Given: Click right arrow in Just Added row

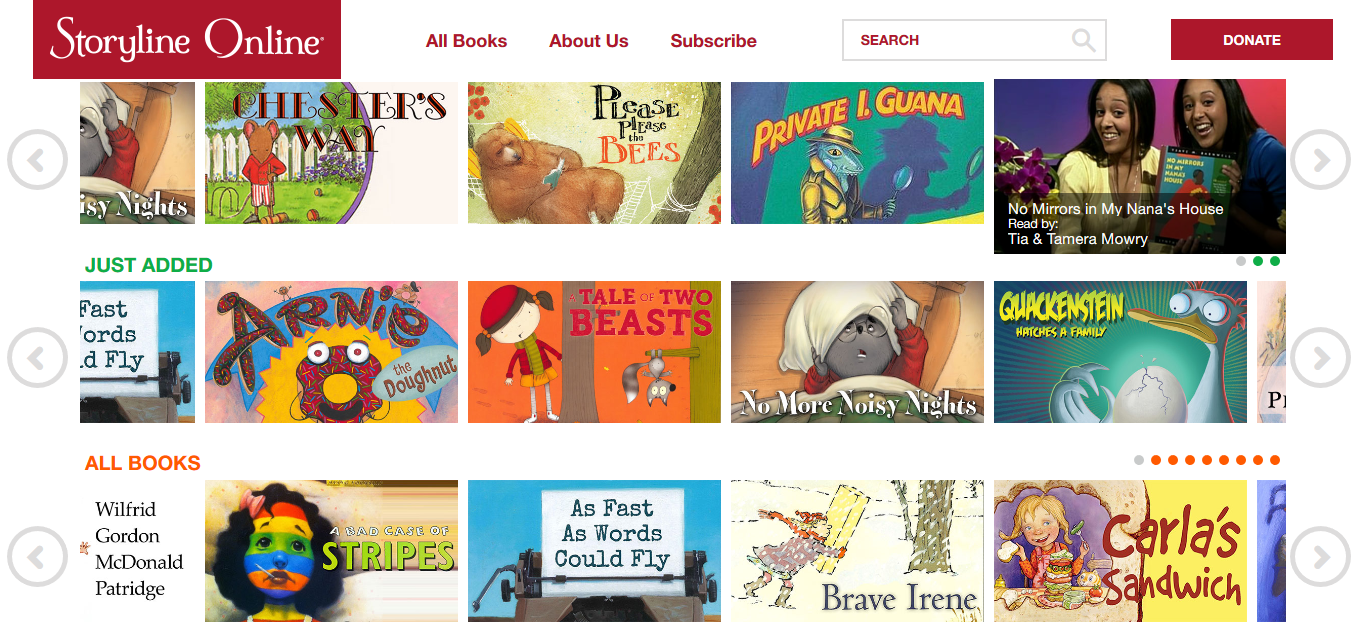Looking at the screenshot, I should coord(1320,357).
